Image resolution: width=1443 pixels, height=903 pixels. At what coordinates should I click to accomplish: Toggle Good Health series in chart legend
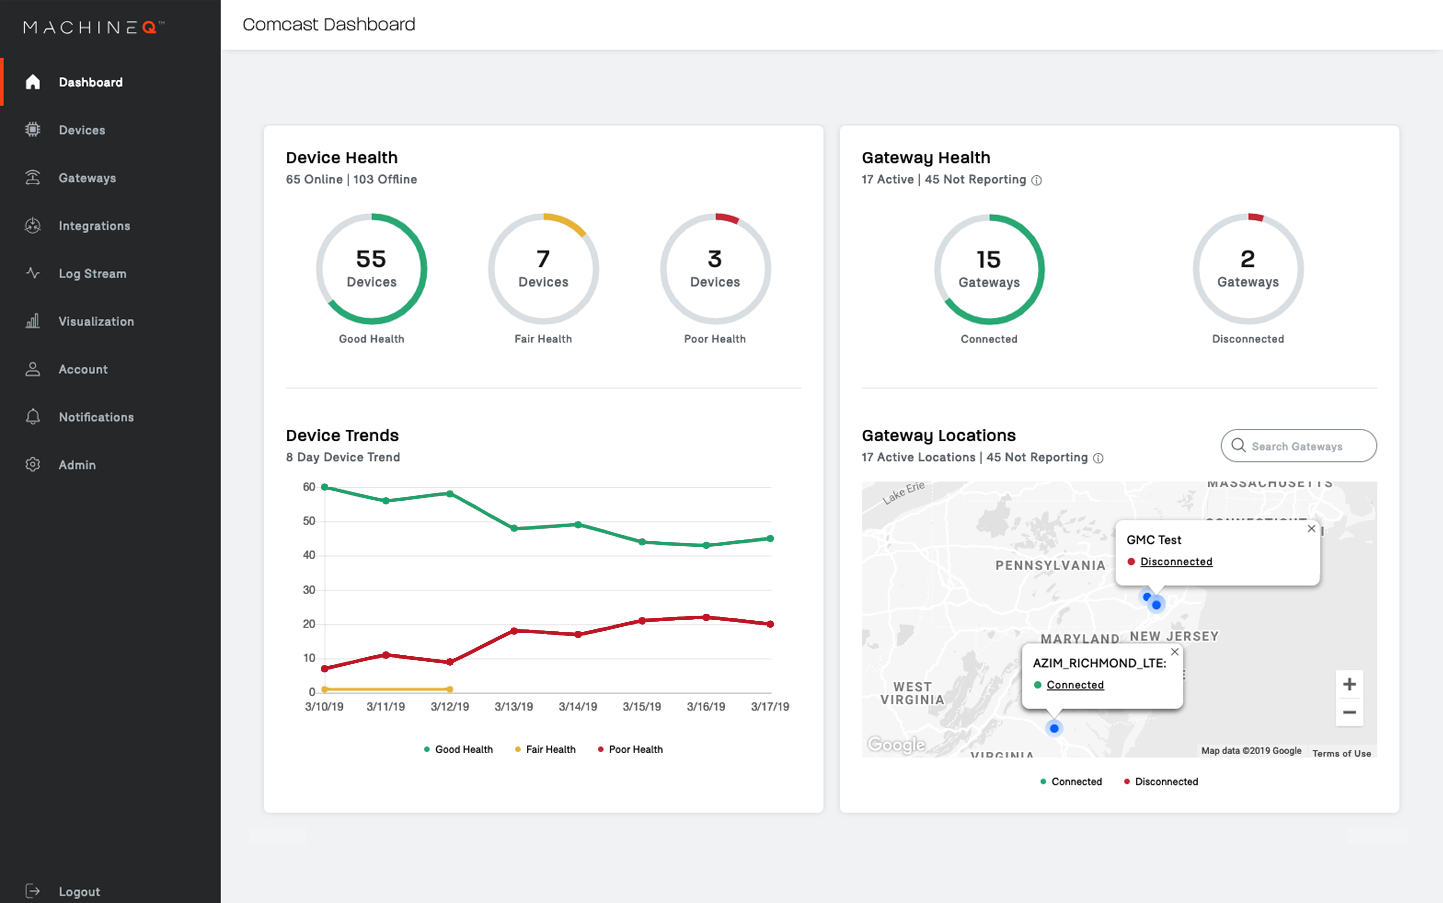point(458,750)
